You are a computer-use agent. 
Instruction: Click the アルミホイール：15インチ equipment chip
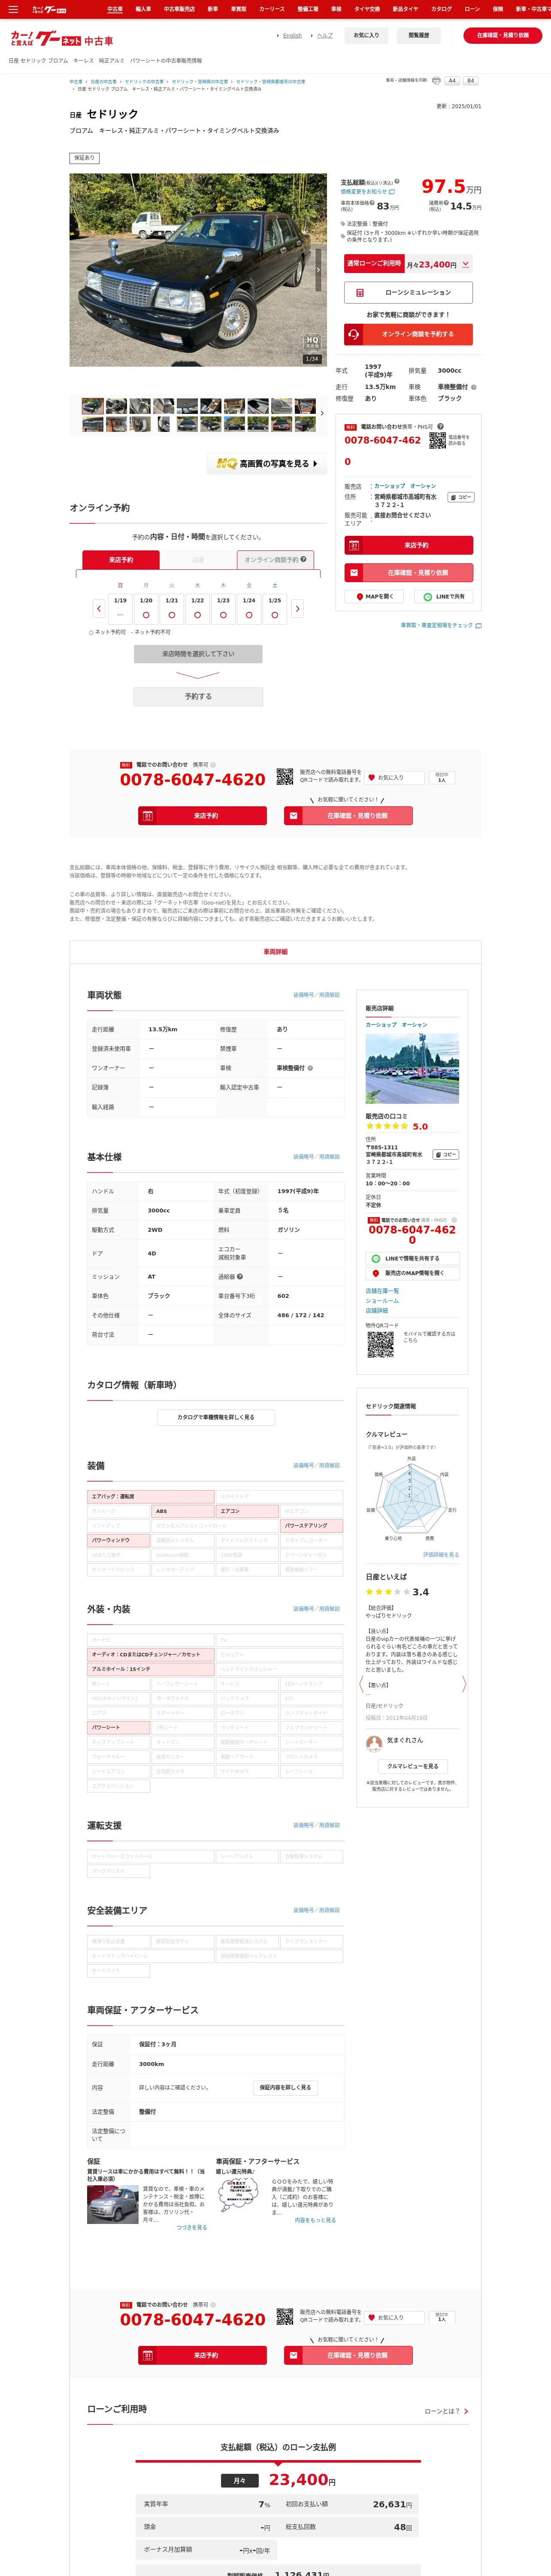[151, 1669]
